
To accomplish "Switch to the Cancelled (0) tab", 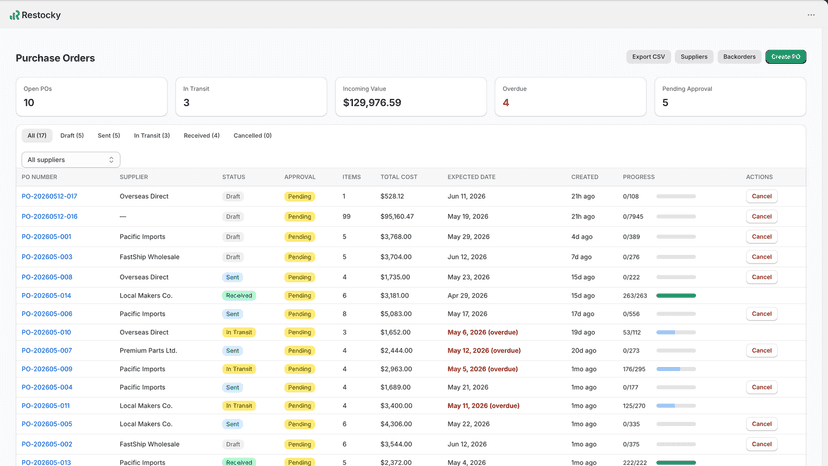I will (x=252, y=136).
